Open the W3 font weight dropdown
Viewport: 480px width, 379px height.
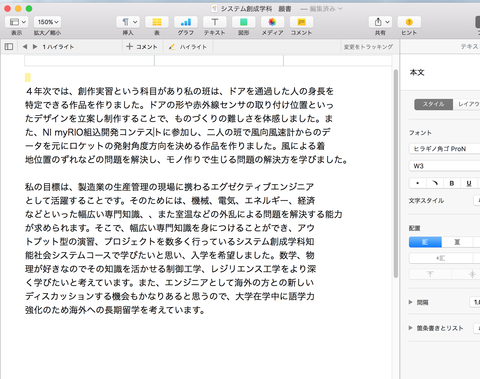pyautogui.click(x=445, y=166)
